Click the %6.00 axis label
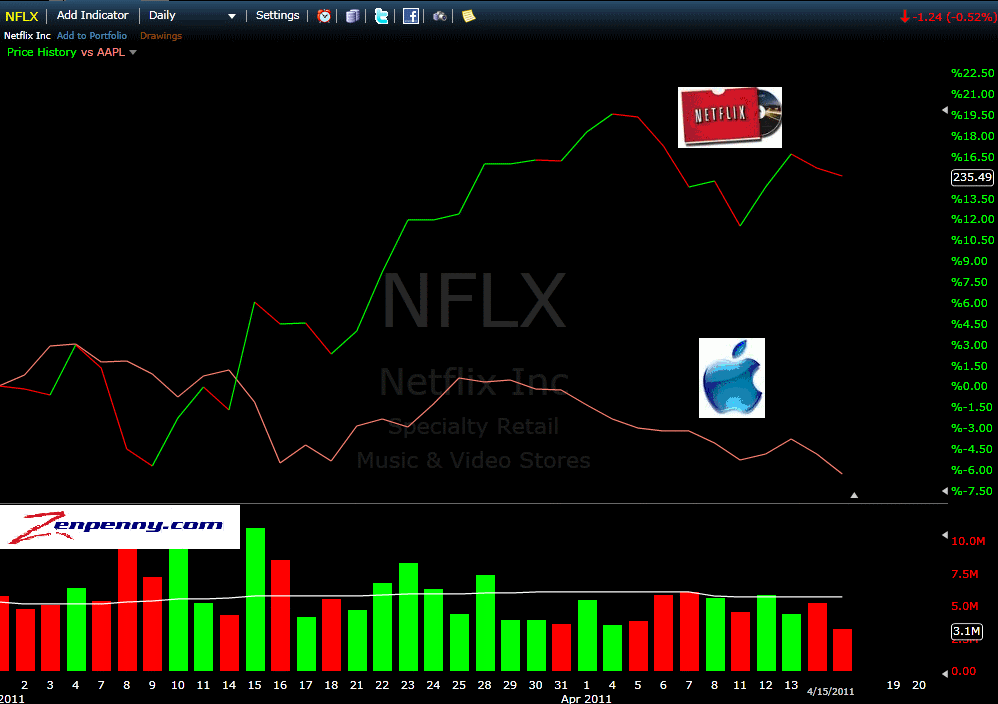998x704 pixels. (x=970, y=303)
